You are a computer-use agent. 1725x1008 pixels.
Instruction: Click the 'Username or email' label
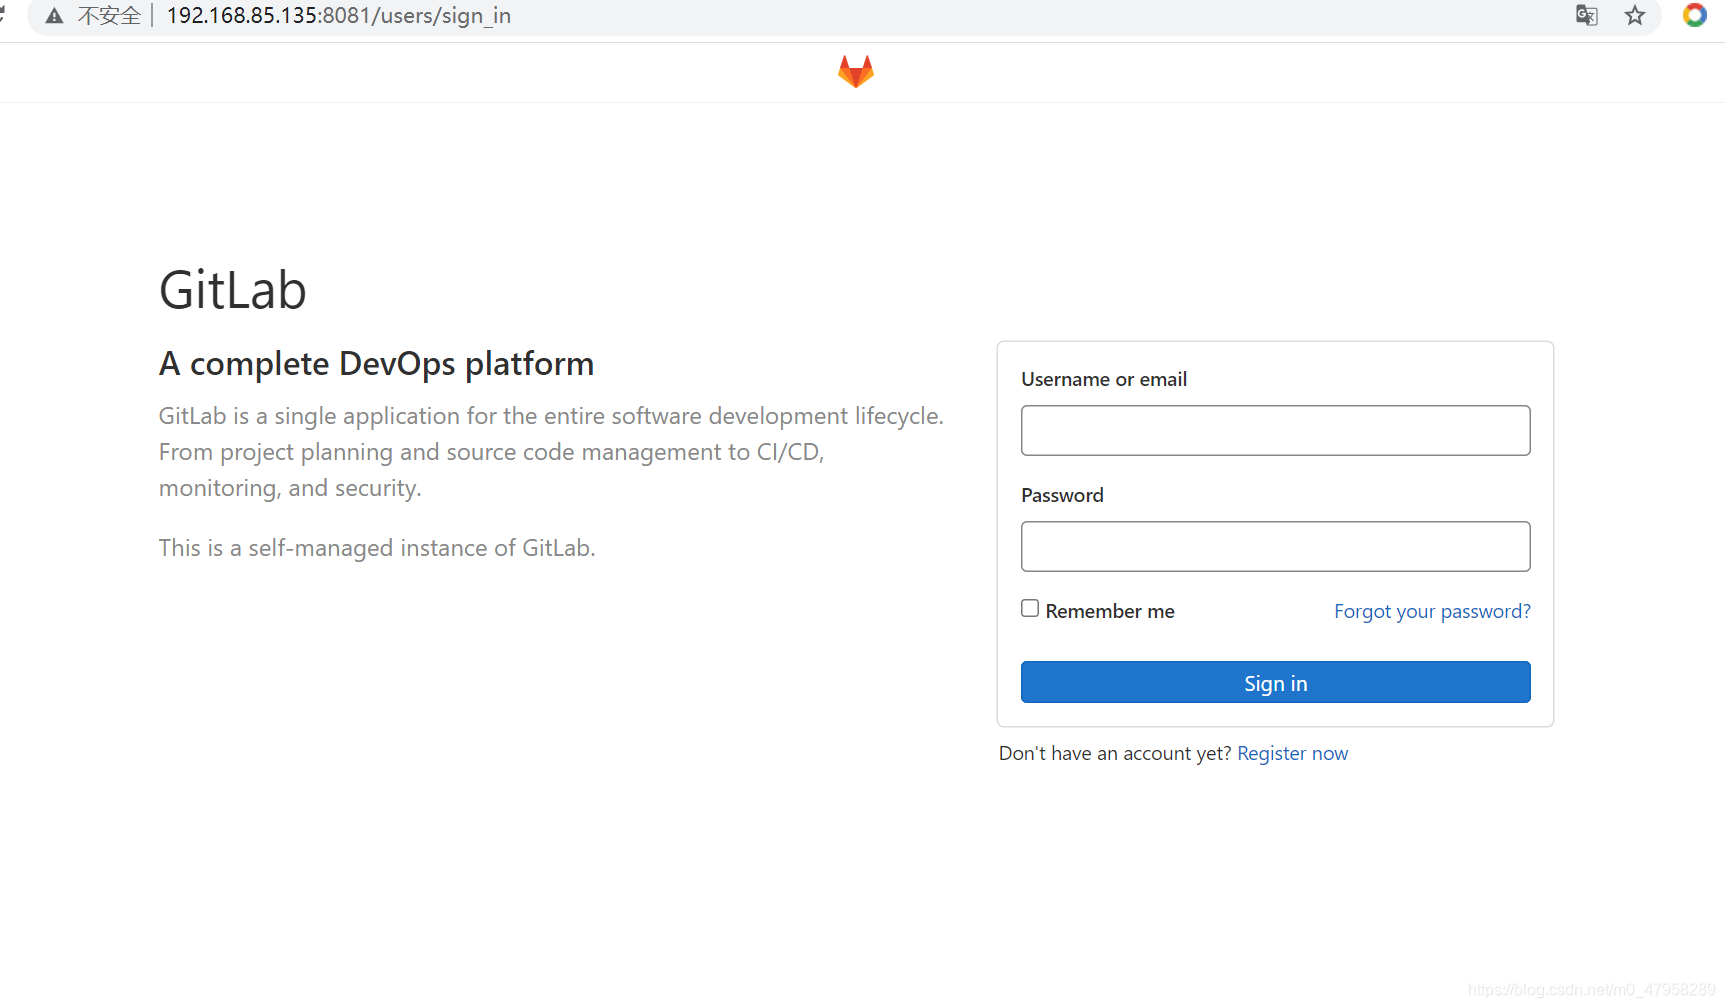pos(1104,379)
